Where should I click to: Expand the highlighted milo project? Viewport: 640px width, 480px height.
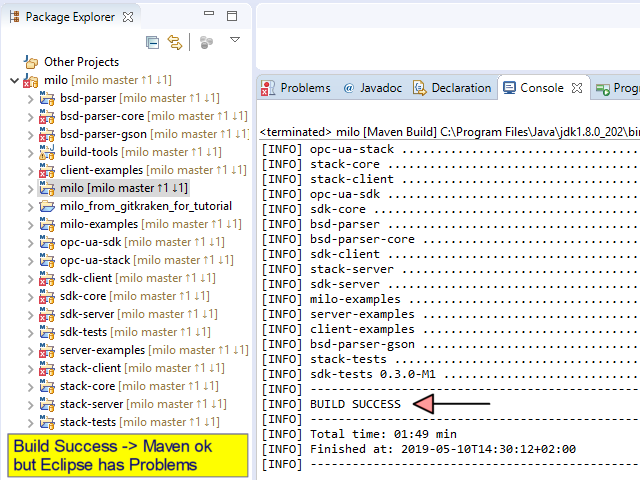(x=30, y=189)
